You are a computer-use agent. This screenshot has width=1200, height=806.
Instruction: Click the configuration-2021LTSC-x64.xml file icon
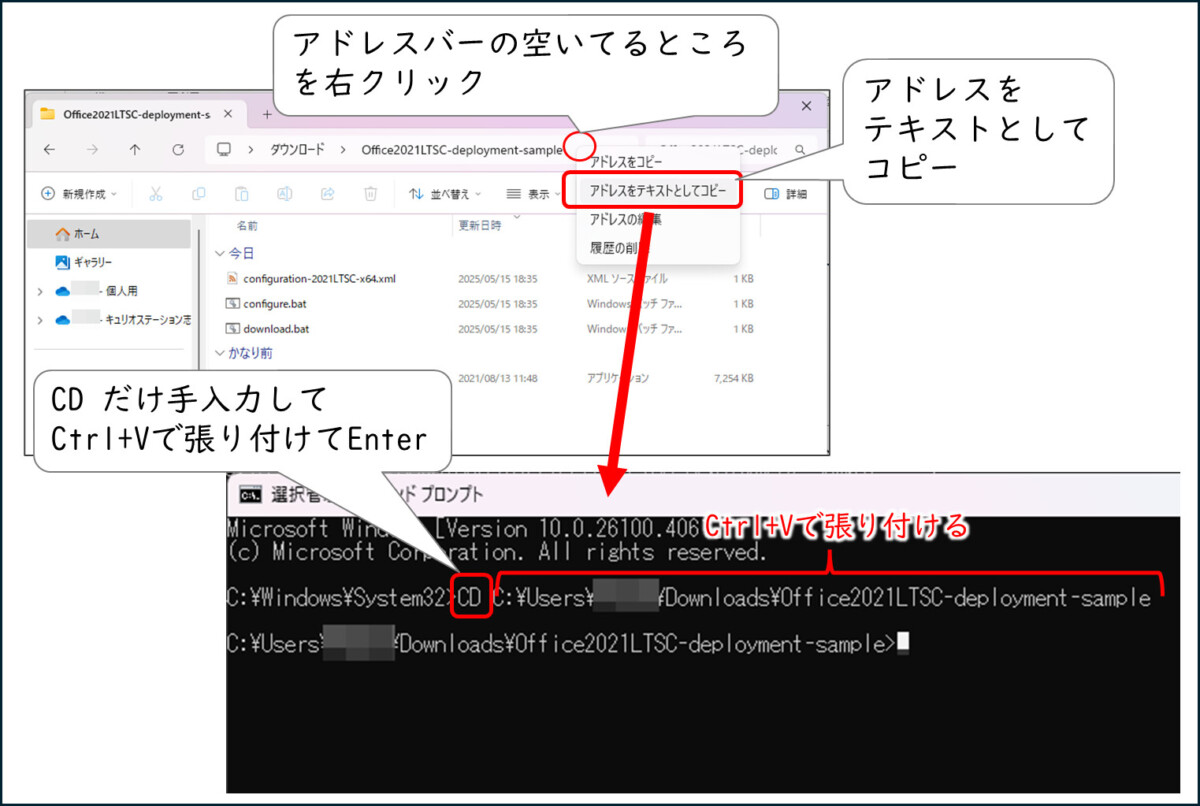point(232,279)
